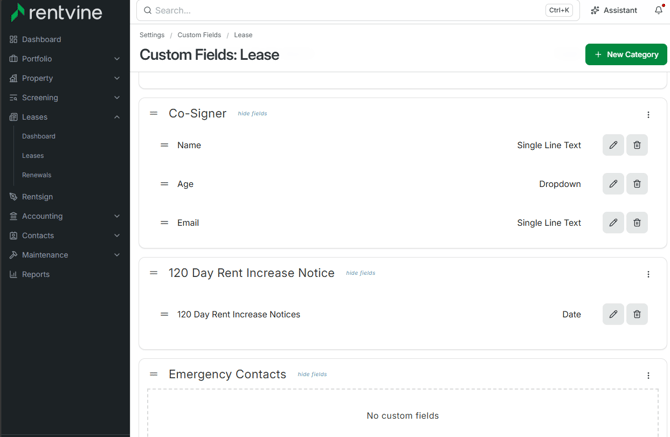Delete the Age dropdown field

tap(637, 184)
